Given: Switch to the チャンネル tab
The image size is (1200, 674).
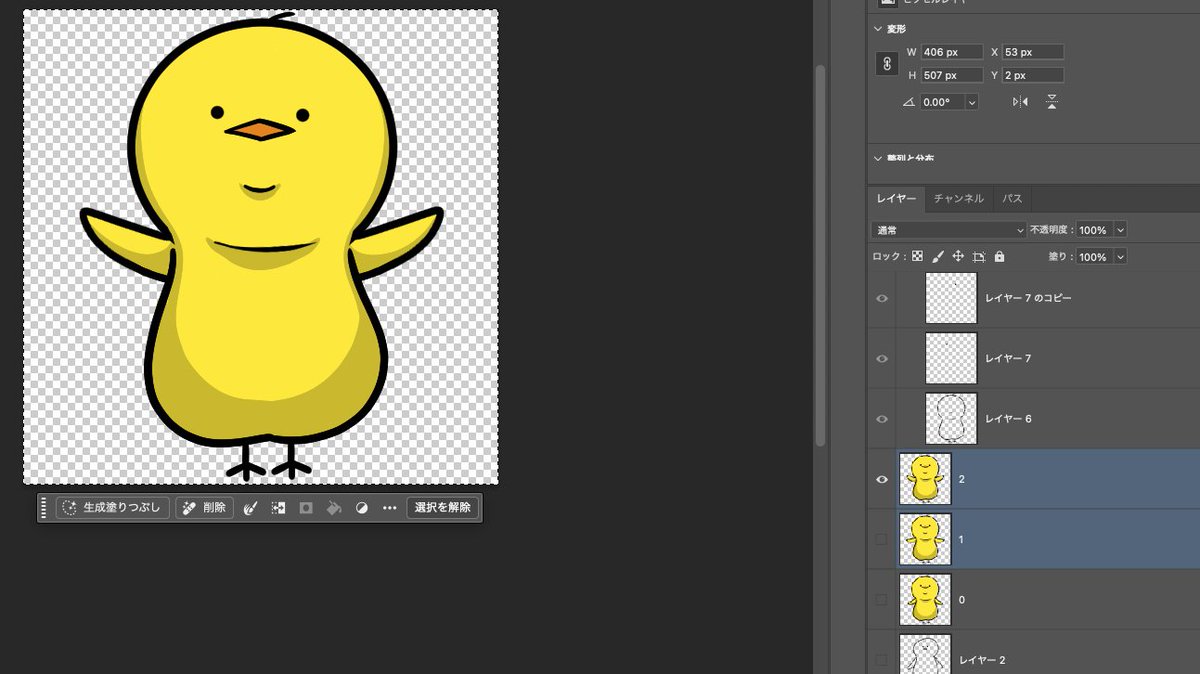Looking at the screenshot, I should (x=959, y=198).
